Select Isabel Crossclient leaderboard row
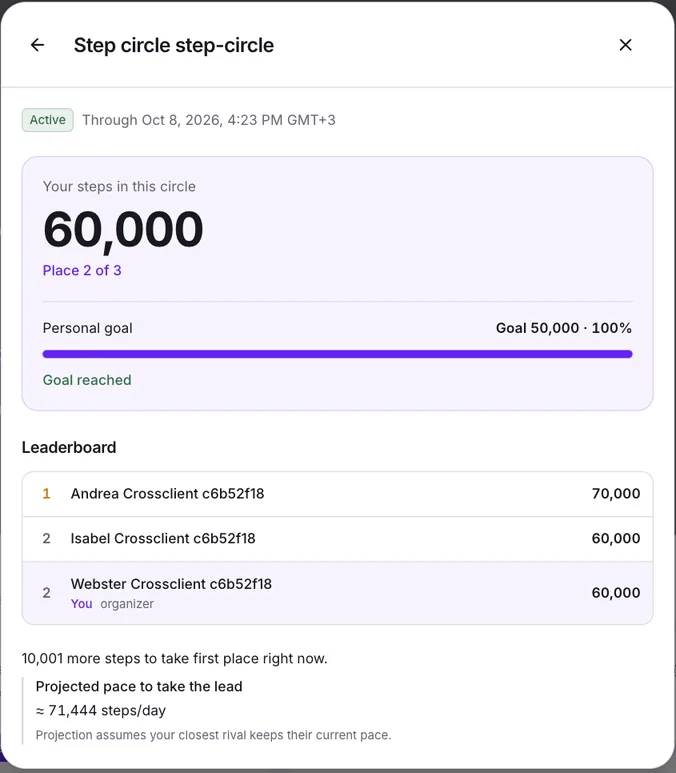676x773 pixels. click(x=337, y=539)
